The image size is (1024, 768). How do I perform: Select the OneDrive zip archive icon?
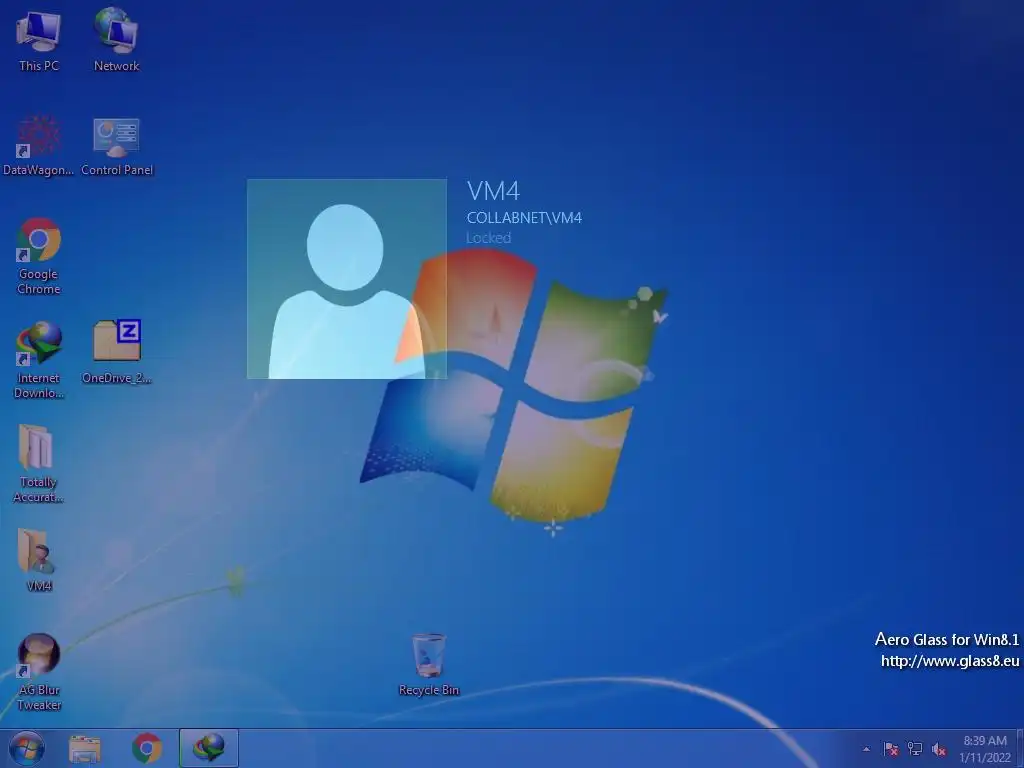[x=117, y=351]
